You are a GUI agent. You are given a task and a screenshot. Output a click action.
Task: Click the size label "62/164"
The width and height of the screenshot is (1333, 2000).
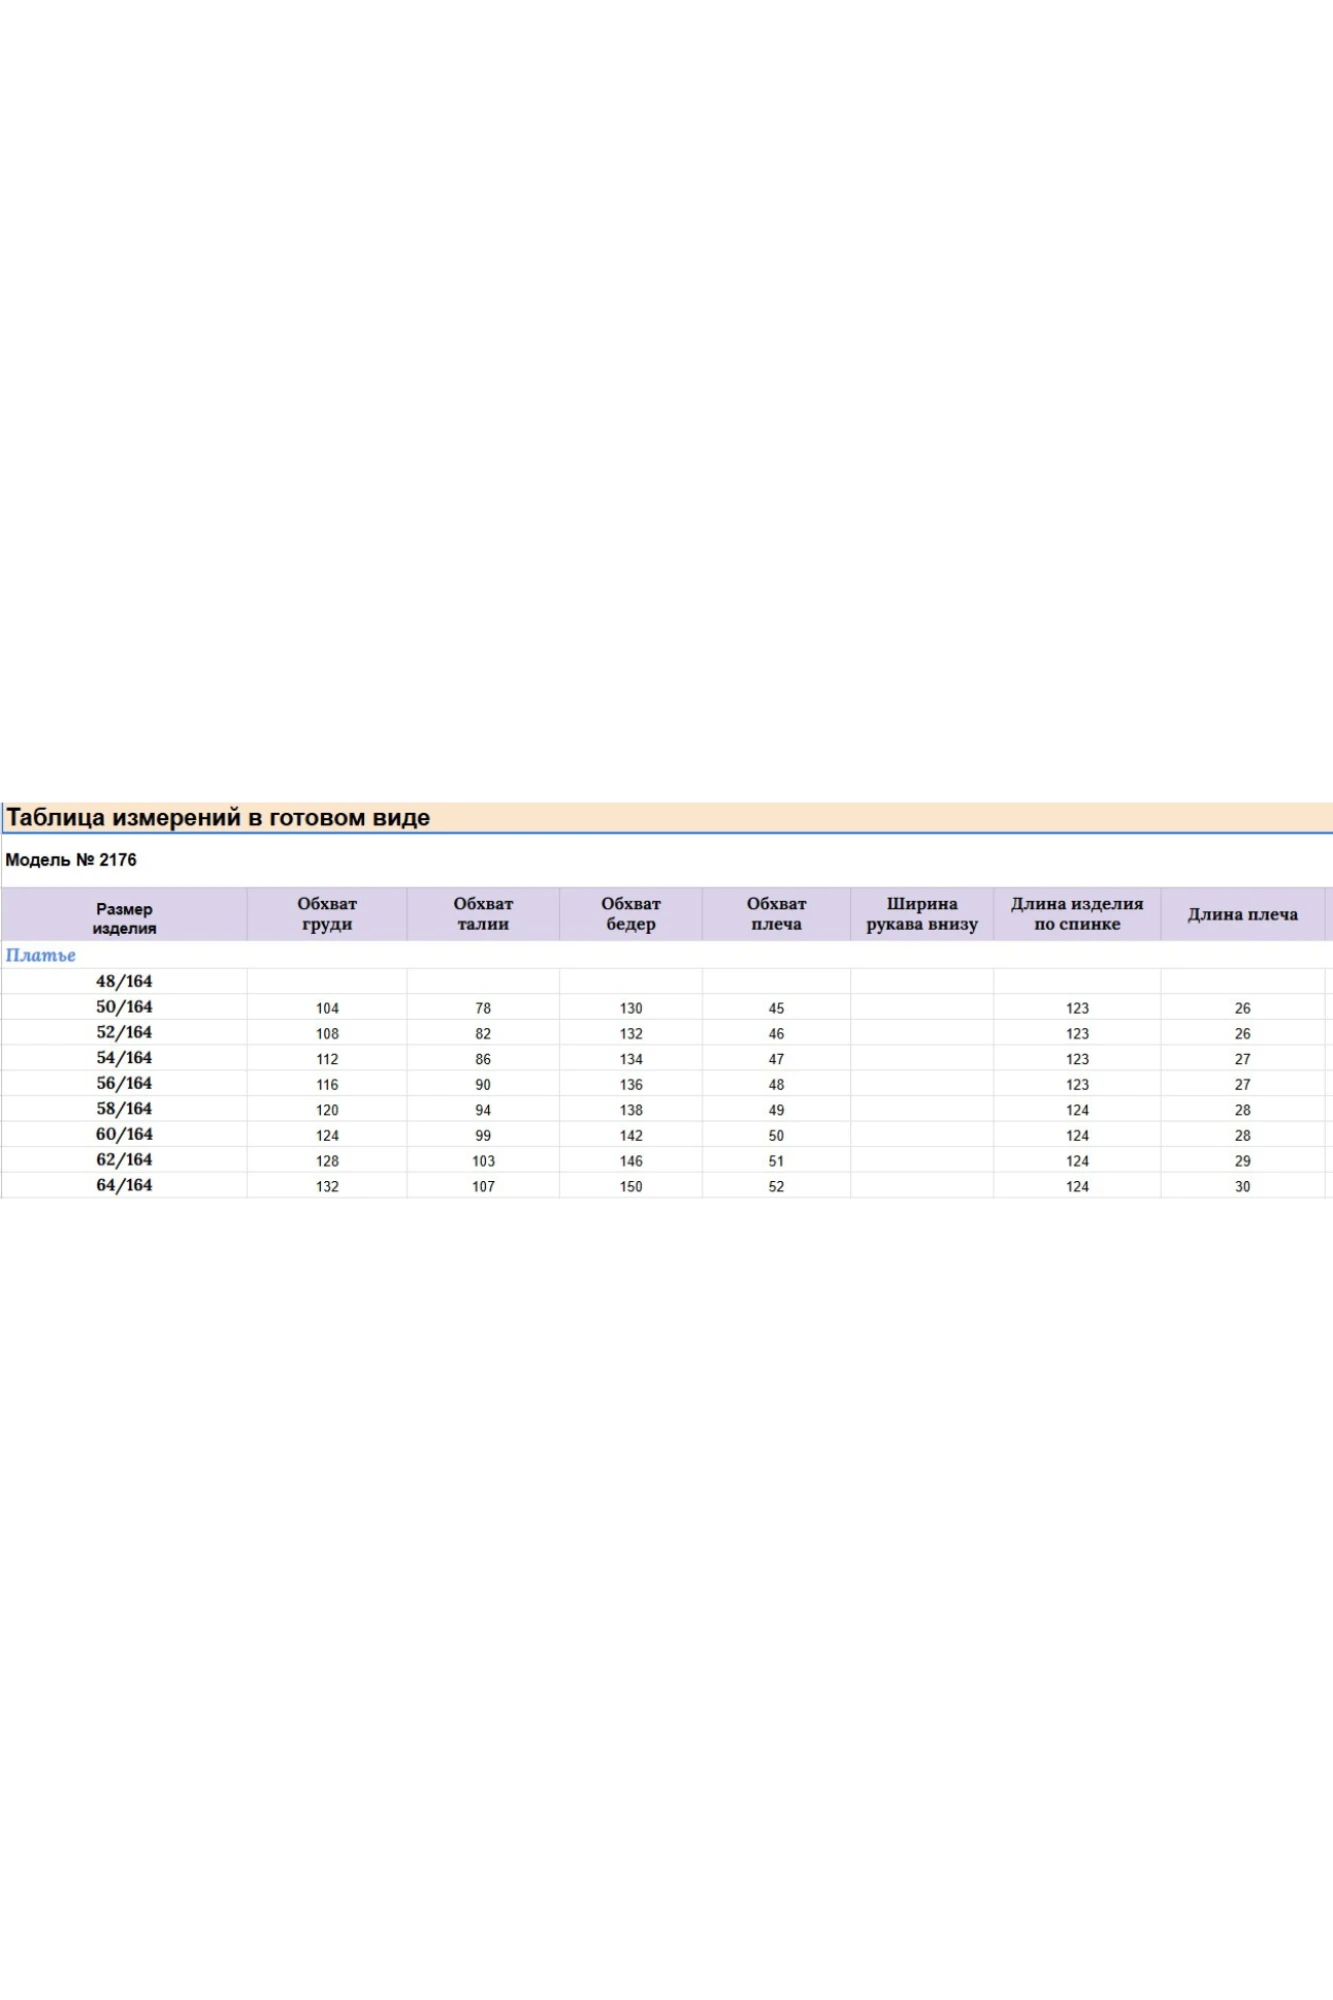pyautogui.click(x=124, y=1160)
